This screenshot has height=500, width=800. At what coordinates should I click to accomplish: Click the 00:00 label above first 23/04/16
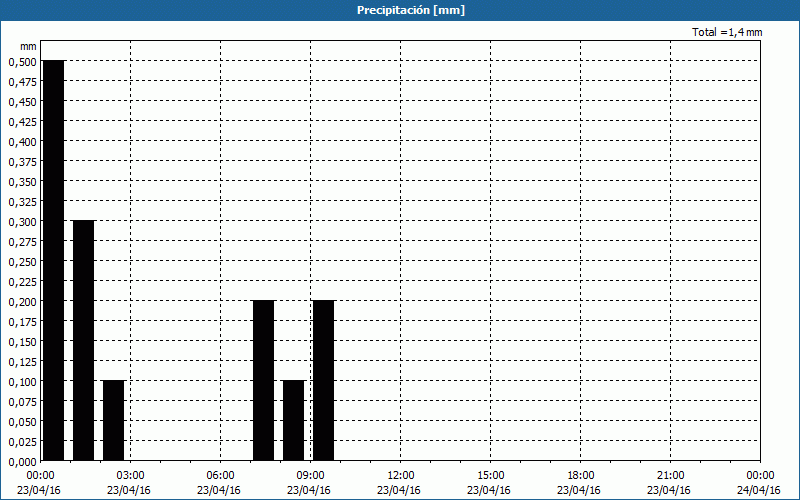click(40, 476)
